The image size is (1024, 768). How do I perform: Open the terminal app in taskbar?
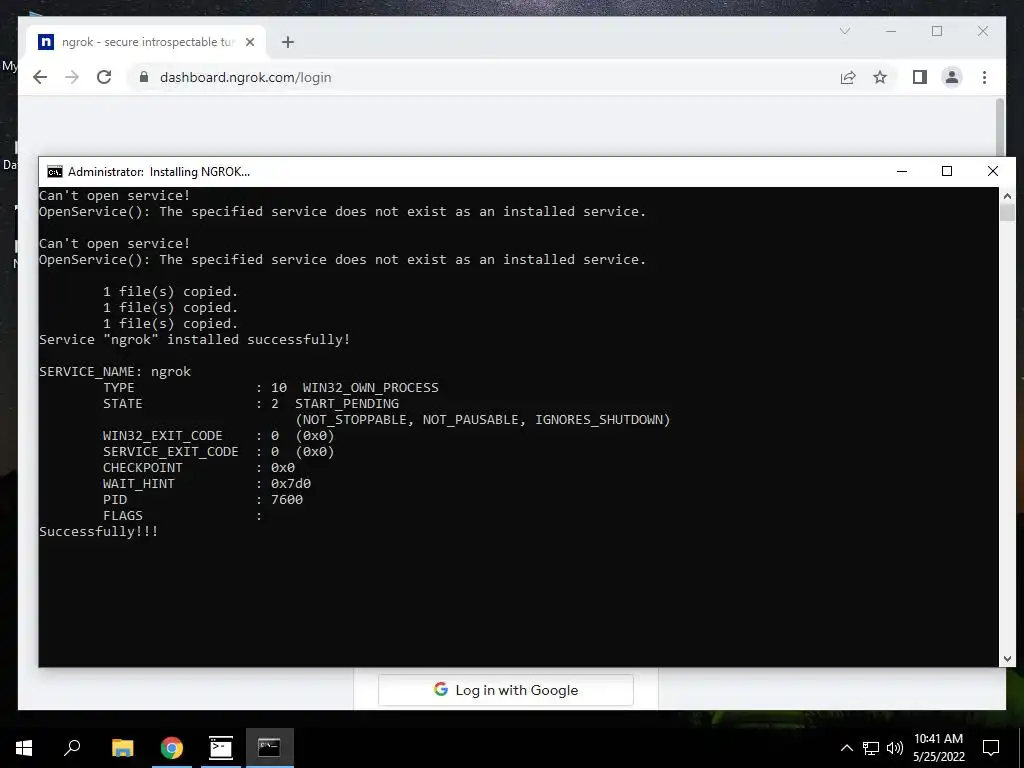[221, 748]
